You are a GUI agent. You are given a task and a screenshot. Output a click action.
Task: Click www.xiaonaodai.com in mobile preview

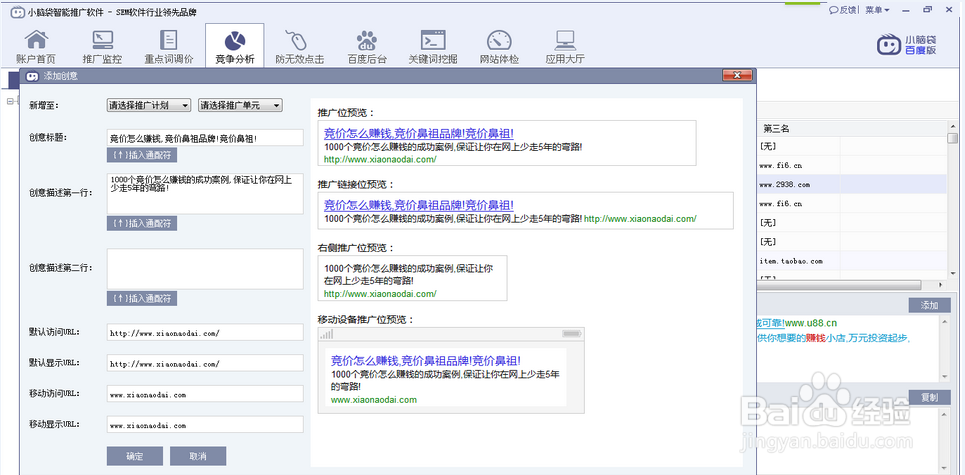pyautogui.click(x=374, y=399)
